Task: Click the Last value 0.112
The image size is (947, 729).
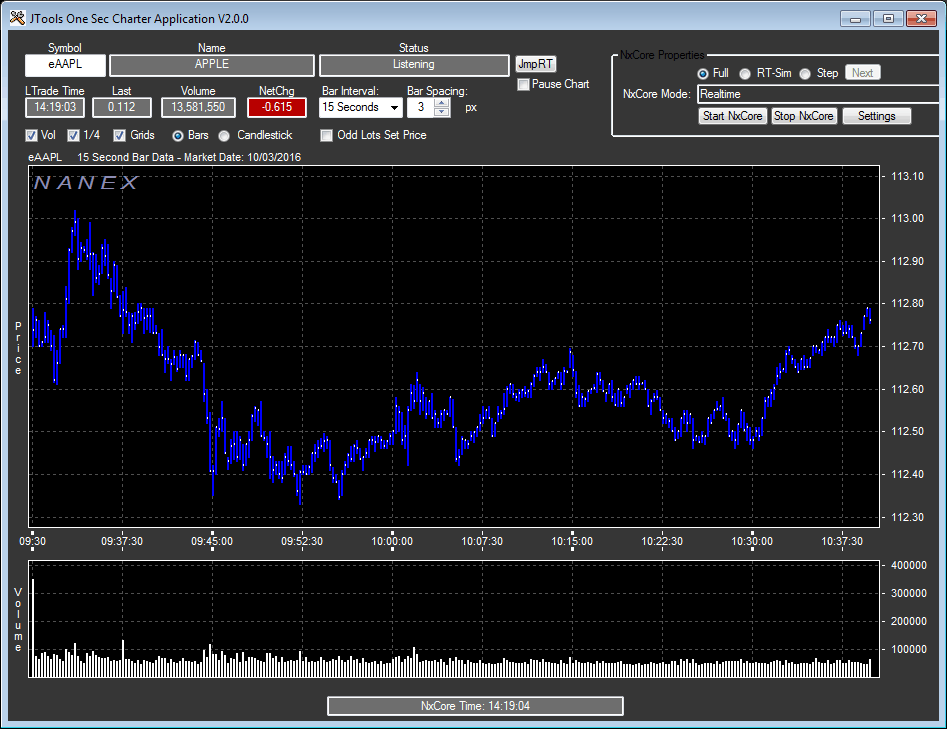Action: click(x=121, y=108)
